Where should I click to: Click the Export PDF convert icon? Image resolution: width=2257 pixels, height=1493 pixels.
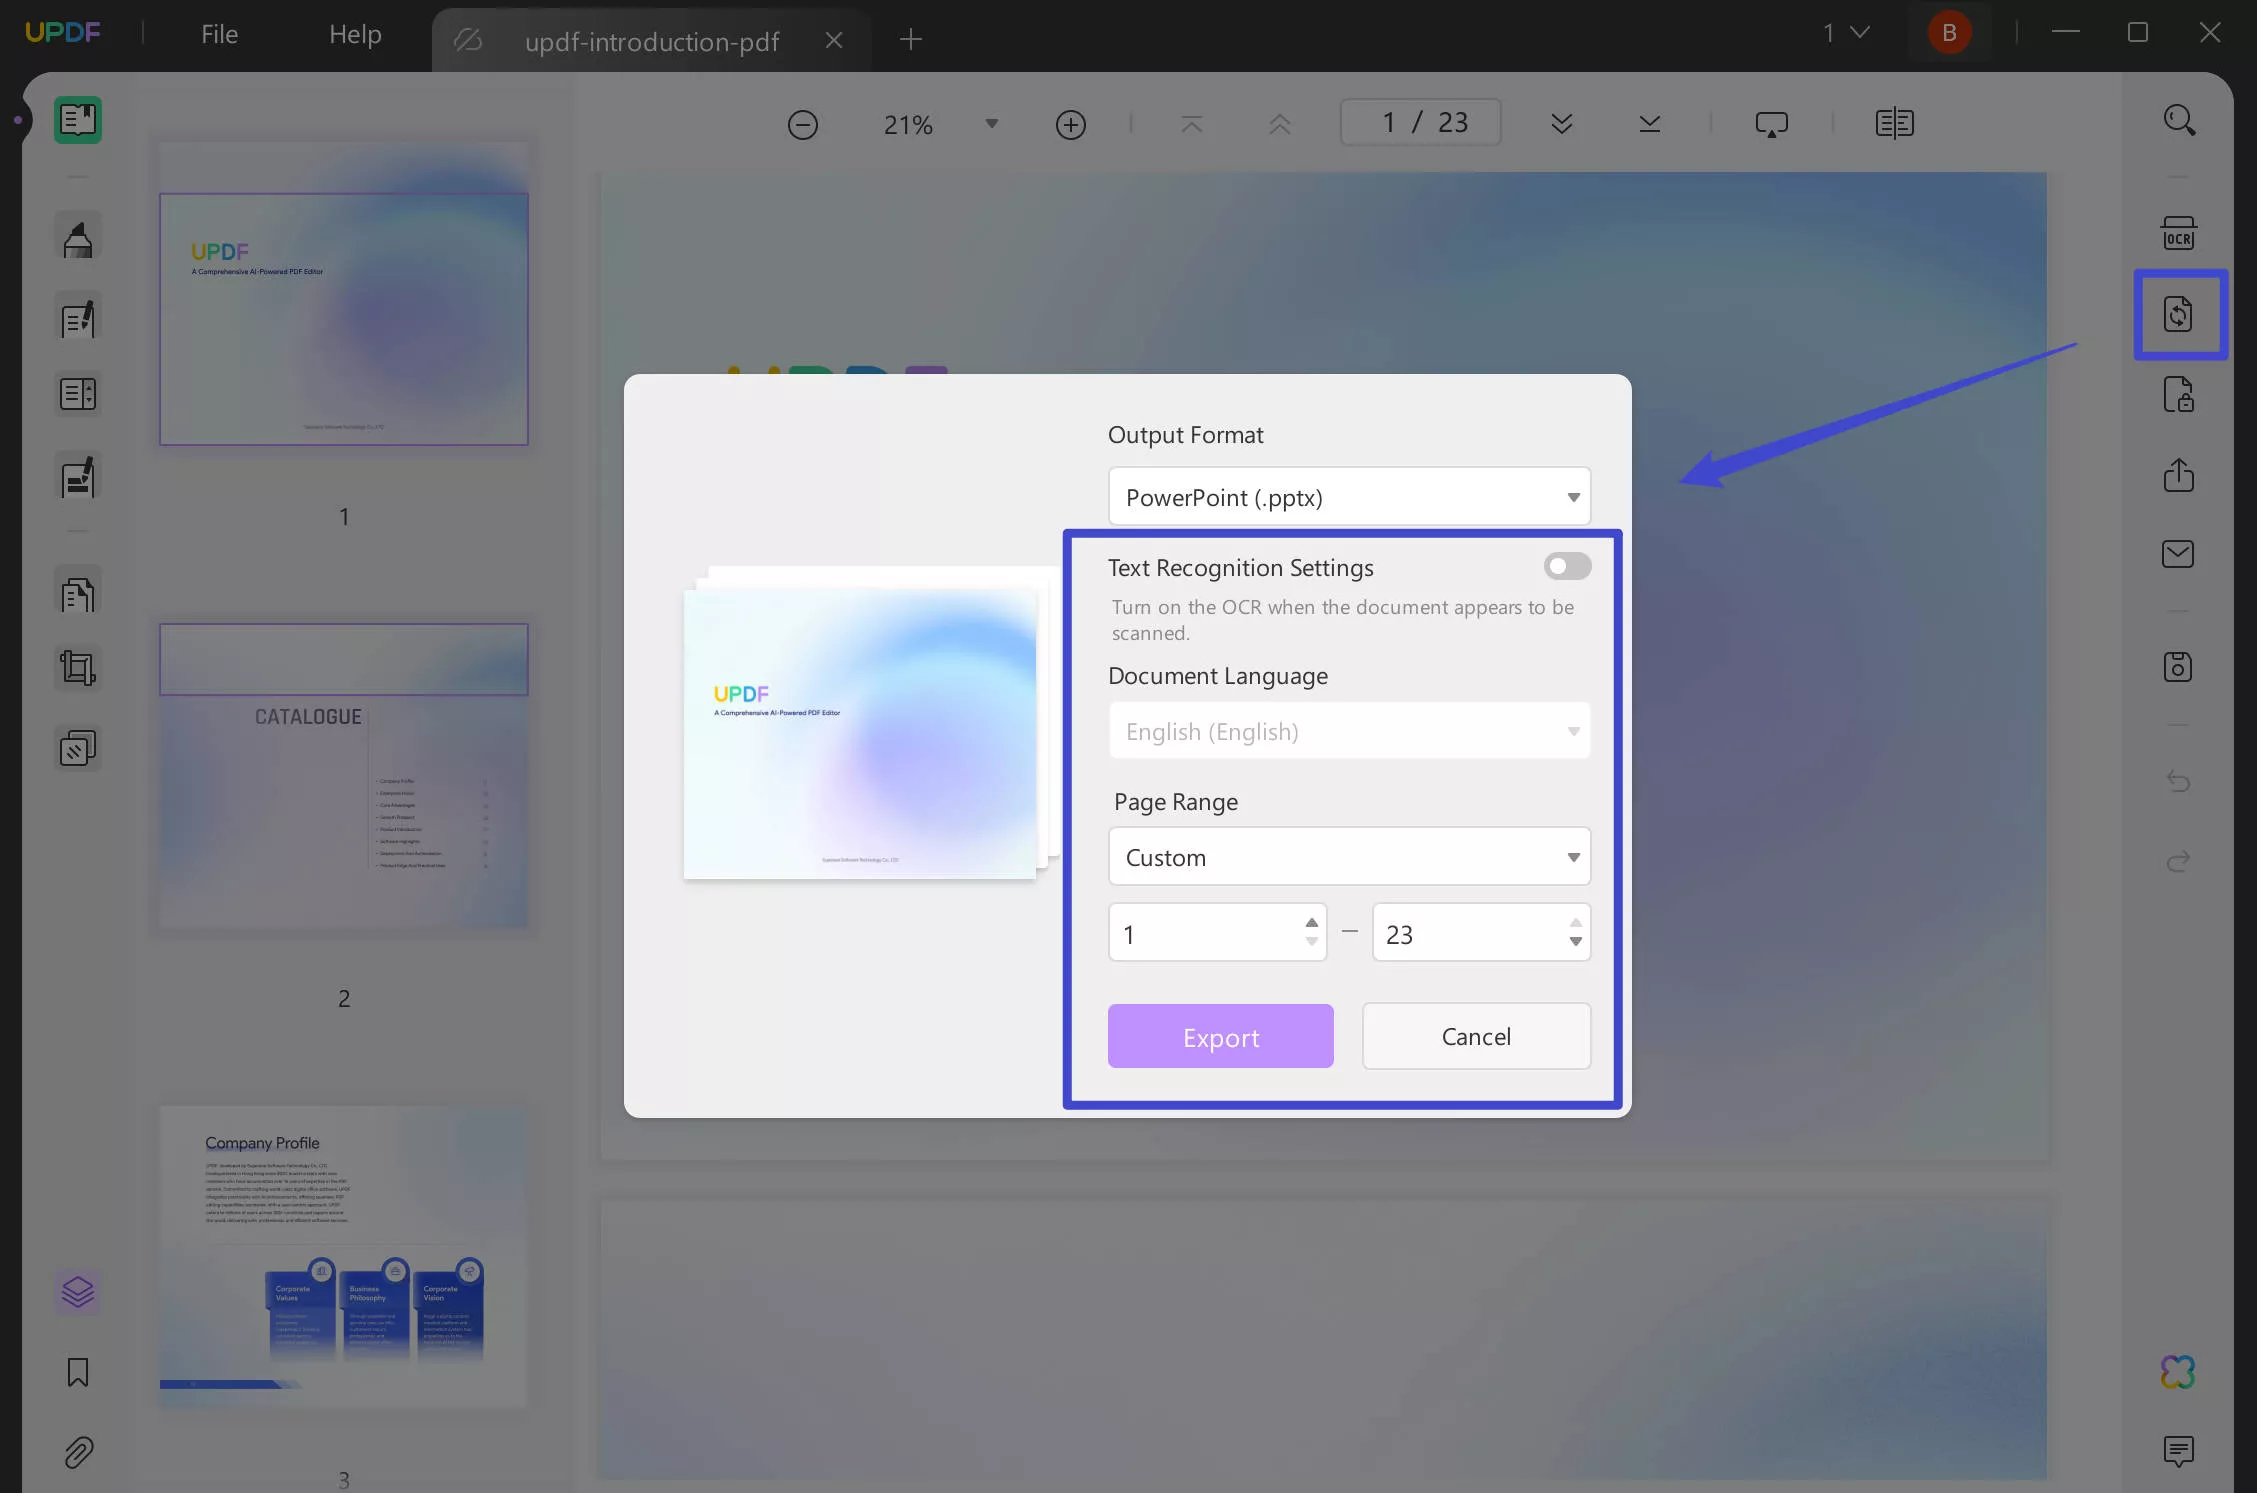pos(2179,314)
